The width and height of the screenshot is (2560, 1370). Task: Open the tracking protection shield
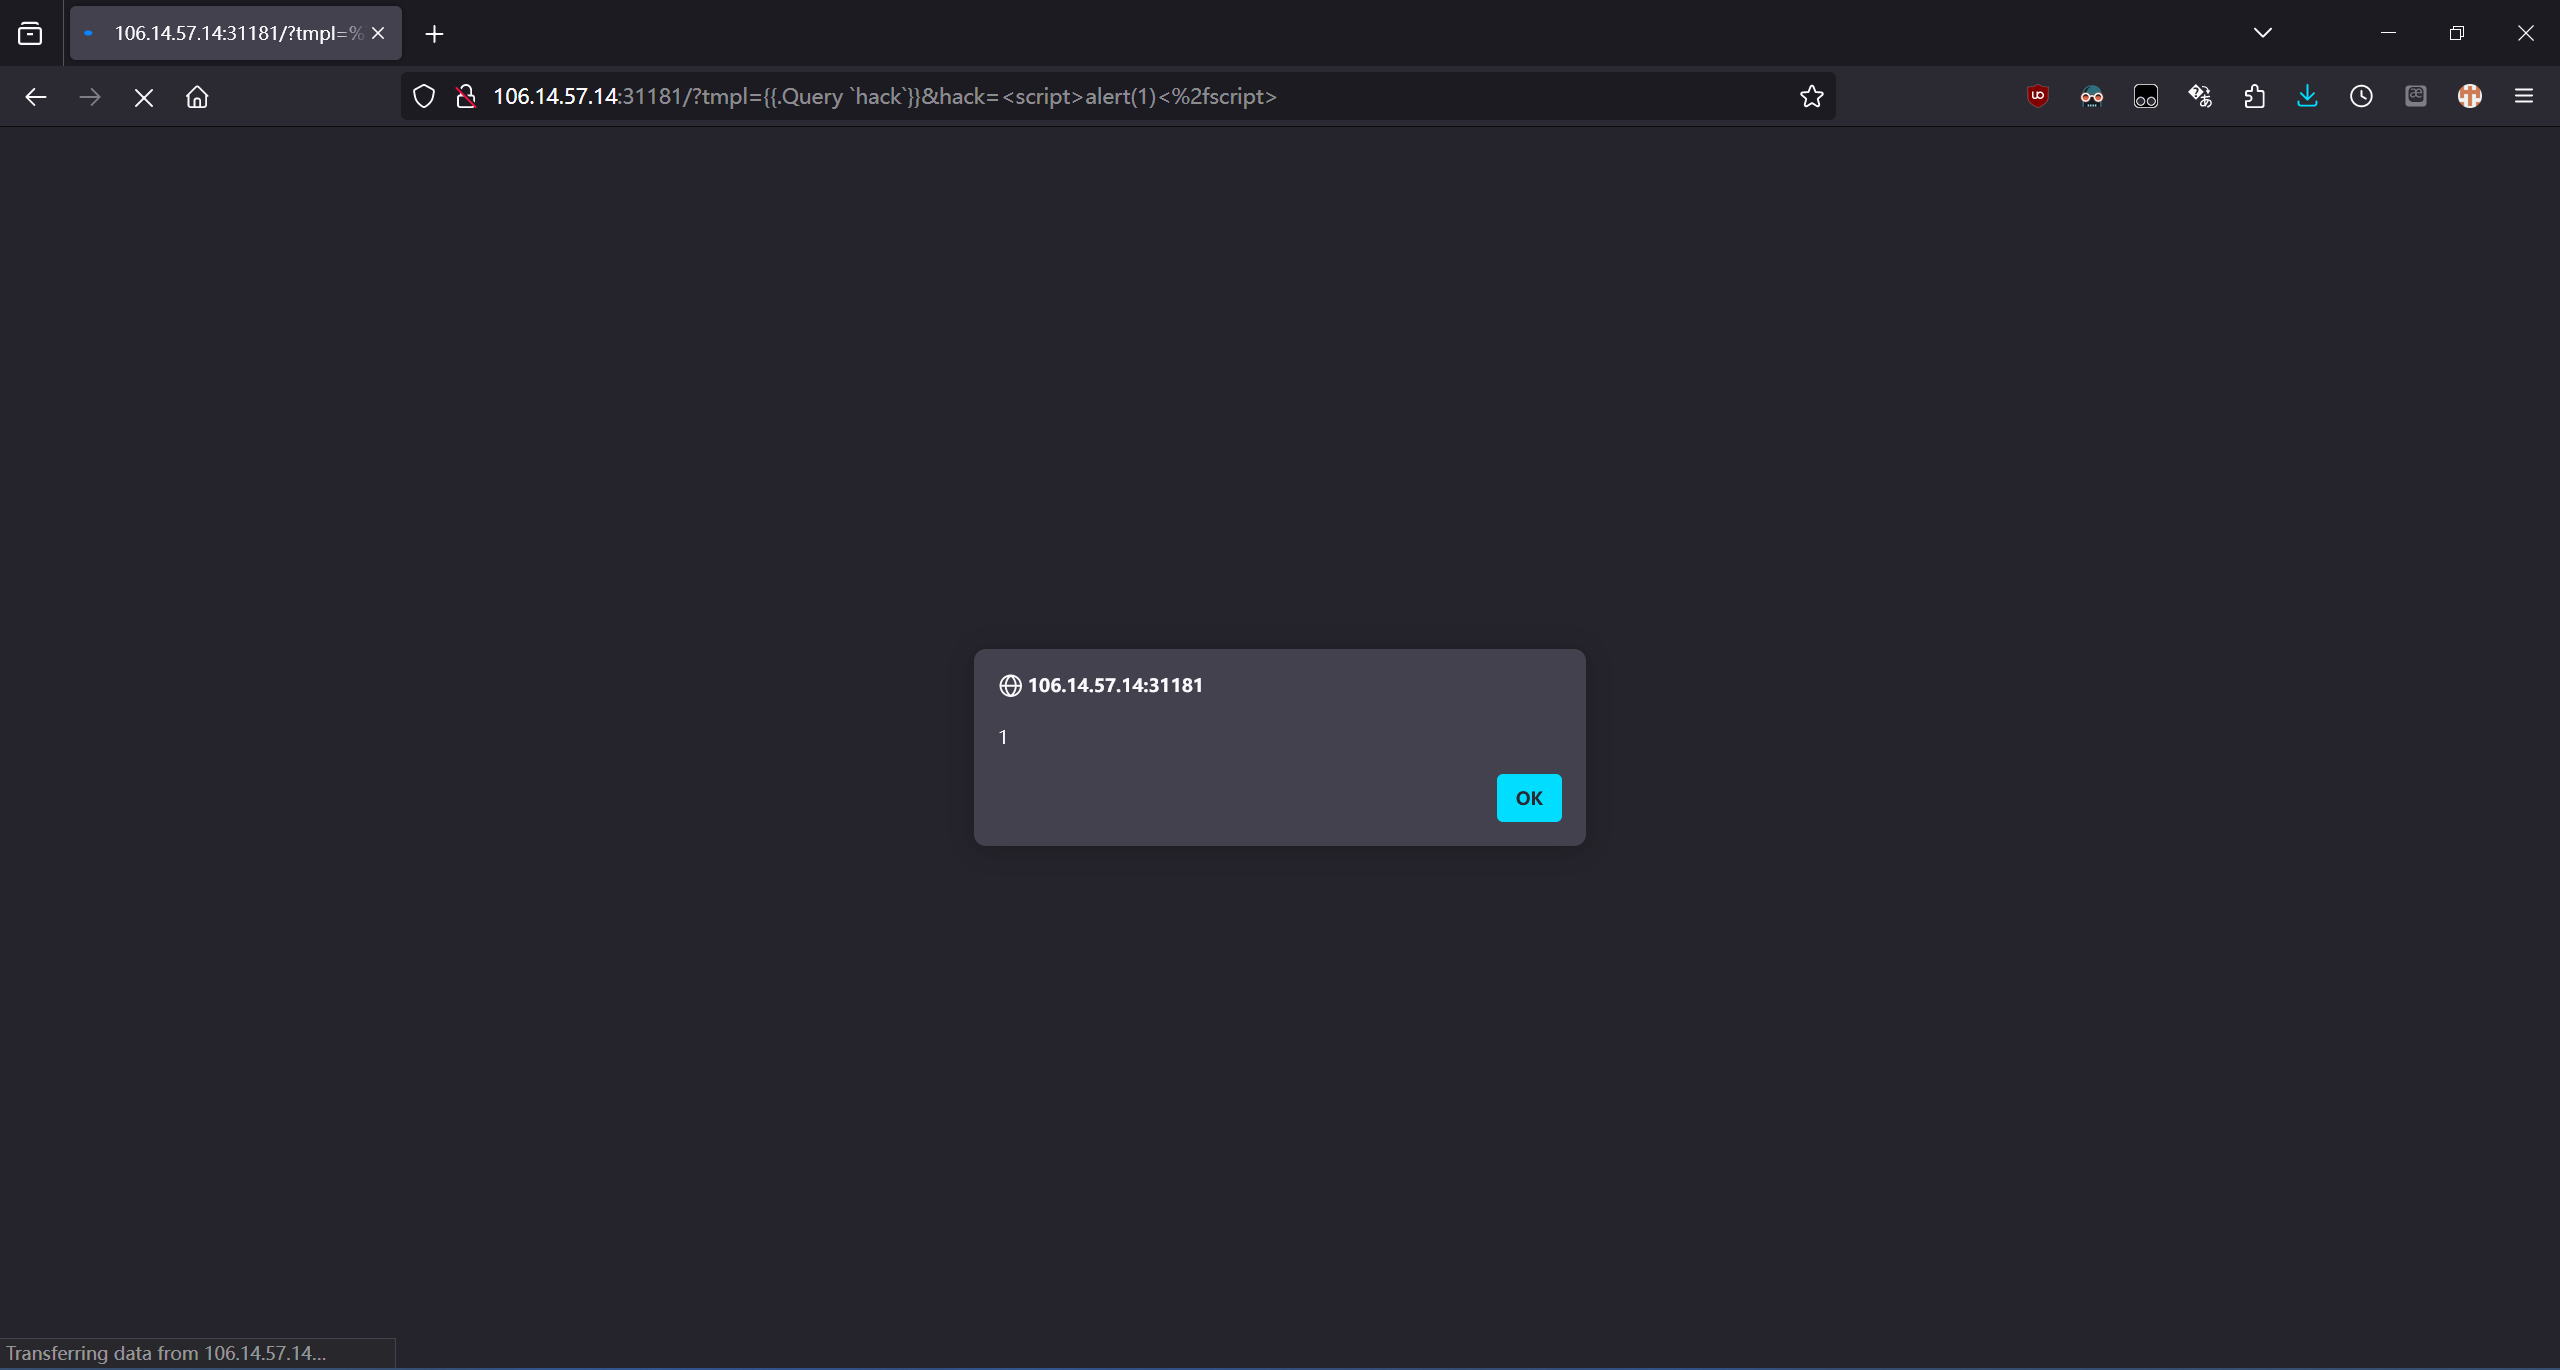click(x=424, y=96)
